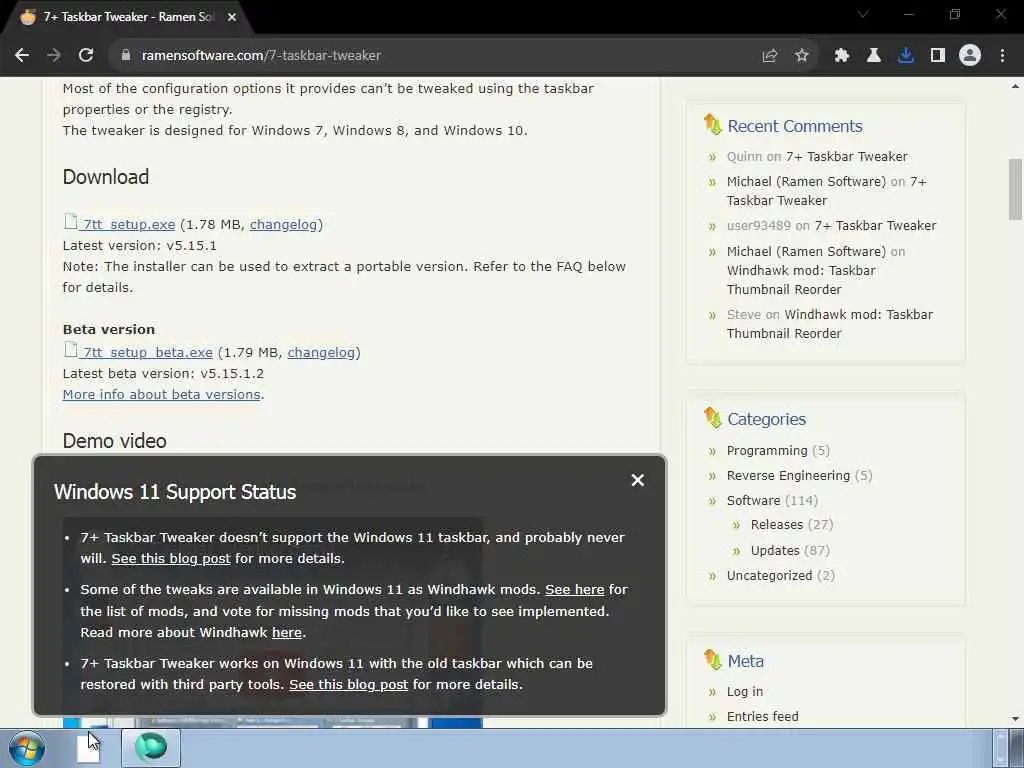Screen dimensions: 1024x768
Task: Open the Extensions puzzle icon
Action: (842, 56)
